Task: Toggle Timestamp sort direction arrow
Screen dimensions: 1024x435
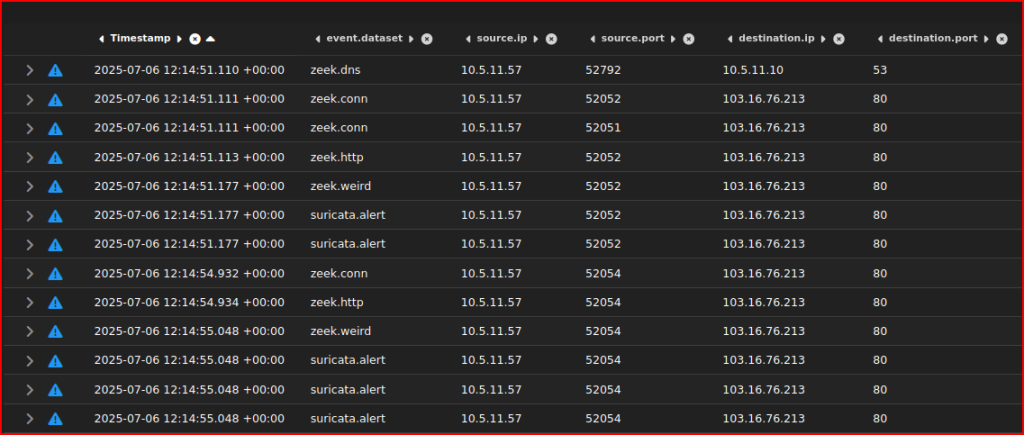Action: [x=210, y=39]
